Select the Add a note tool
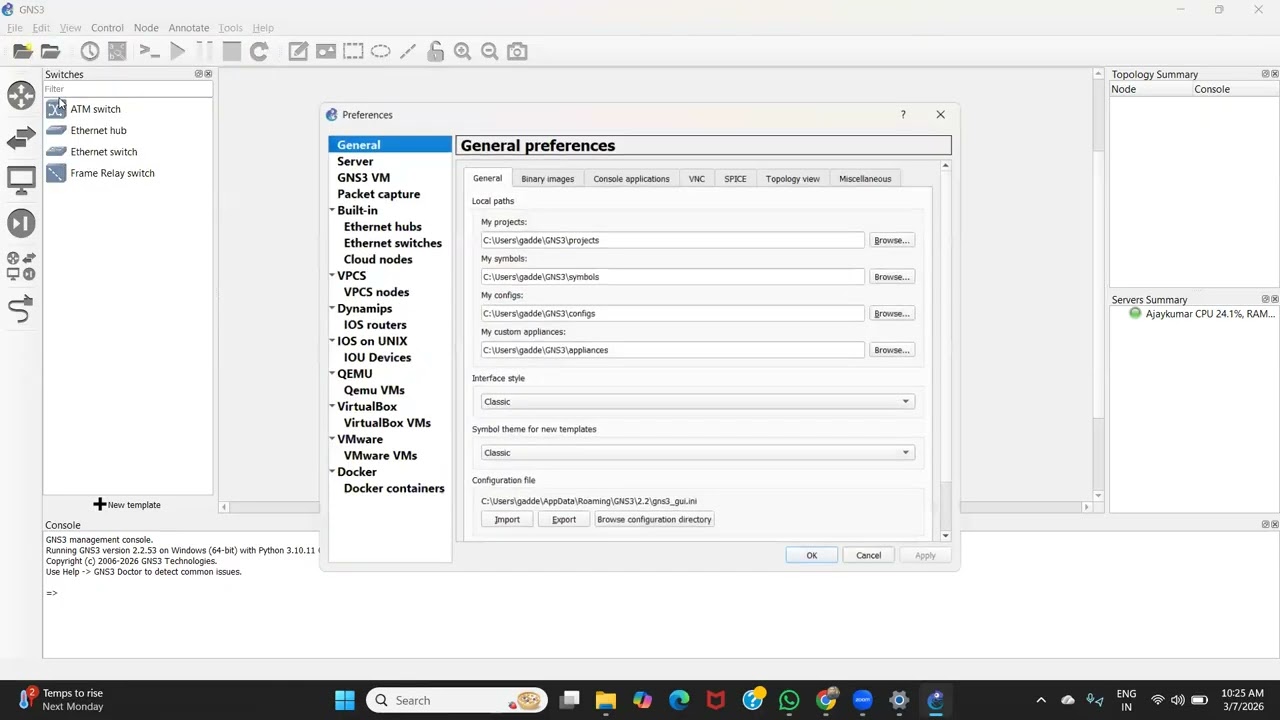The height and width of the screenshot is (720, 1280). [298, 51]
